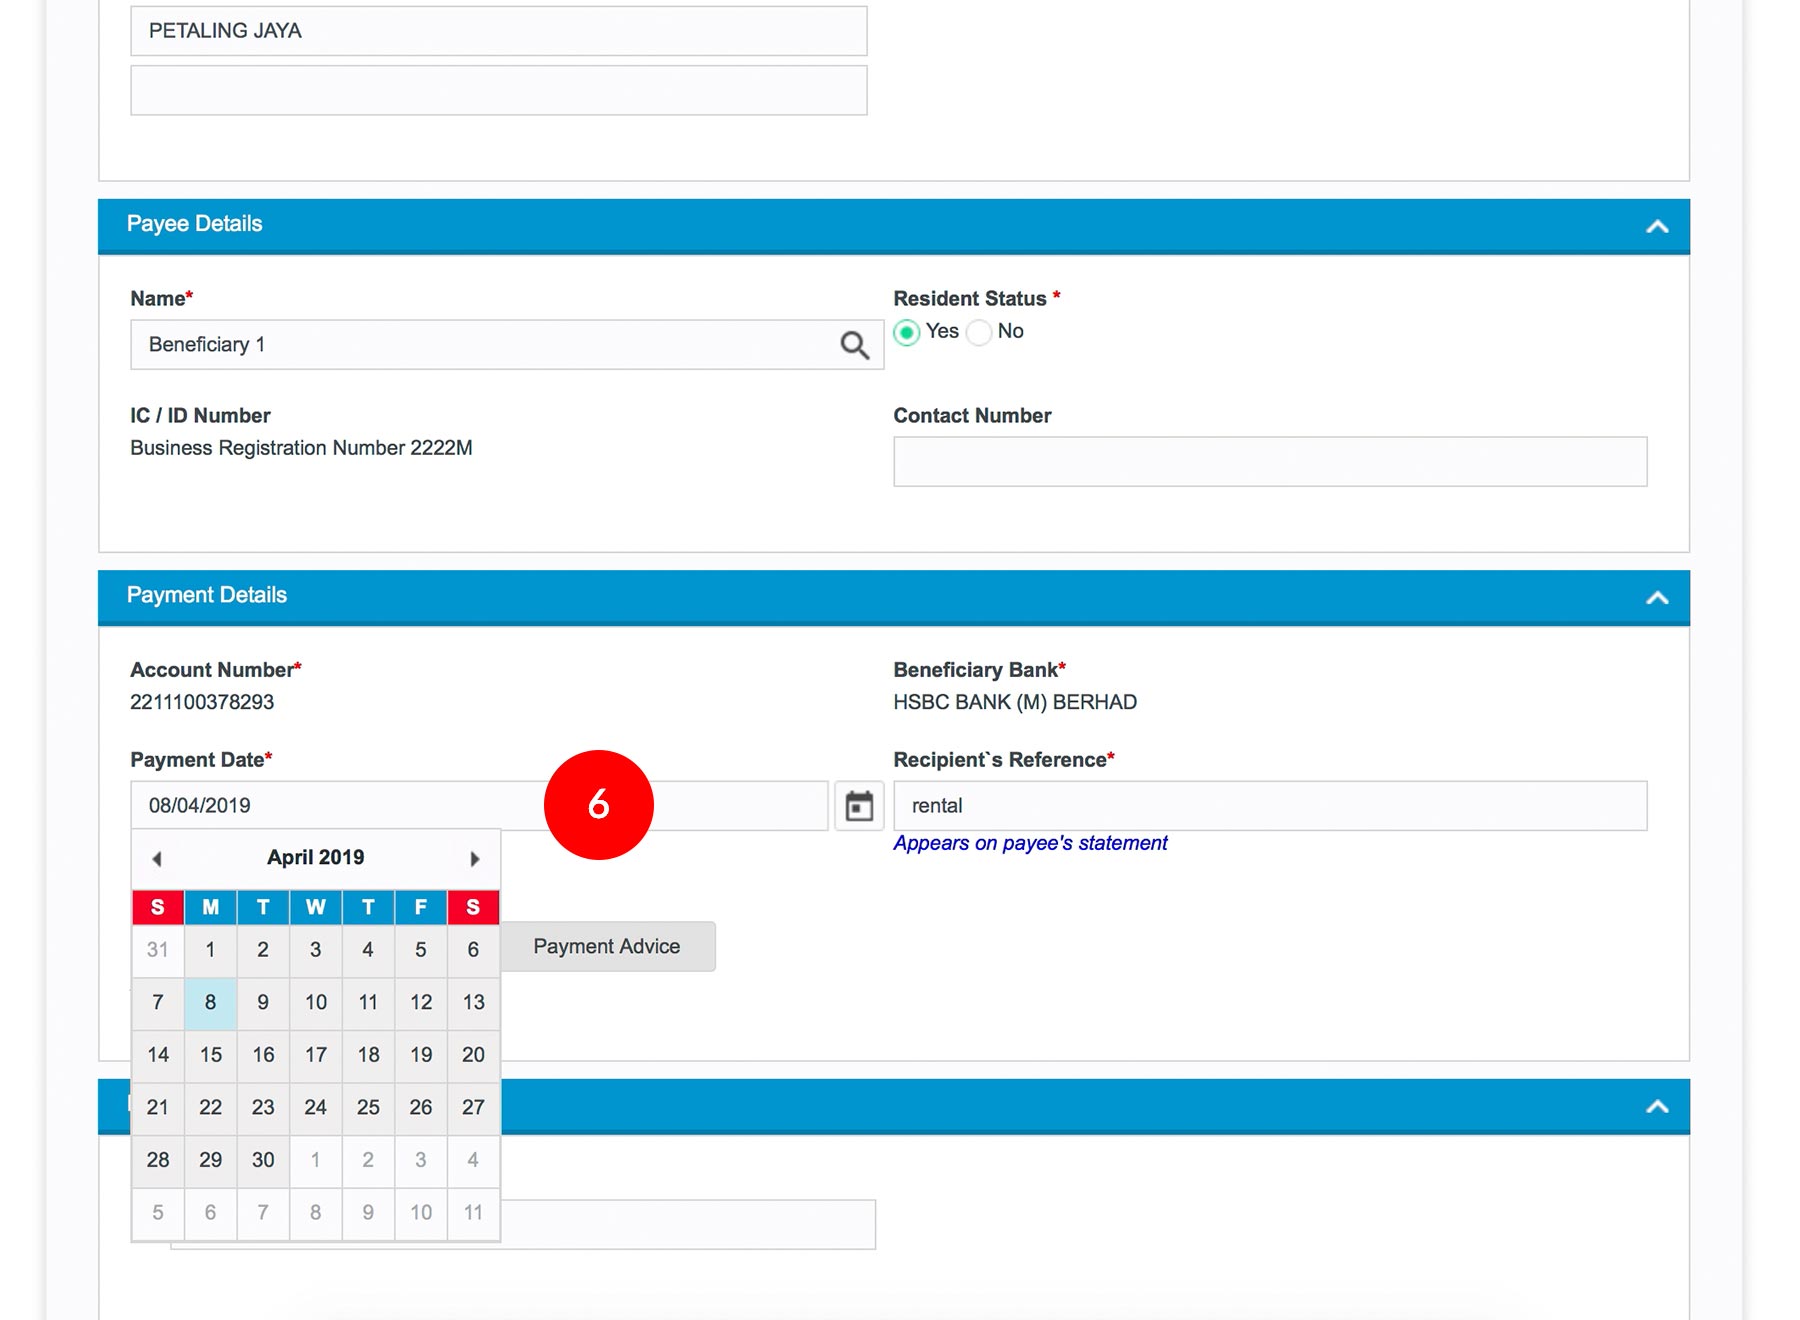Viewport: 1800px width, 1320px height.
Task: Select the highlighted date 8 in April
Action: [x=211, y=1002]
